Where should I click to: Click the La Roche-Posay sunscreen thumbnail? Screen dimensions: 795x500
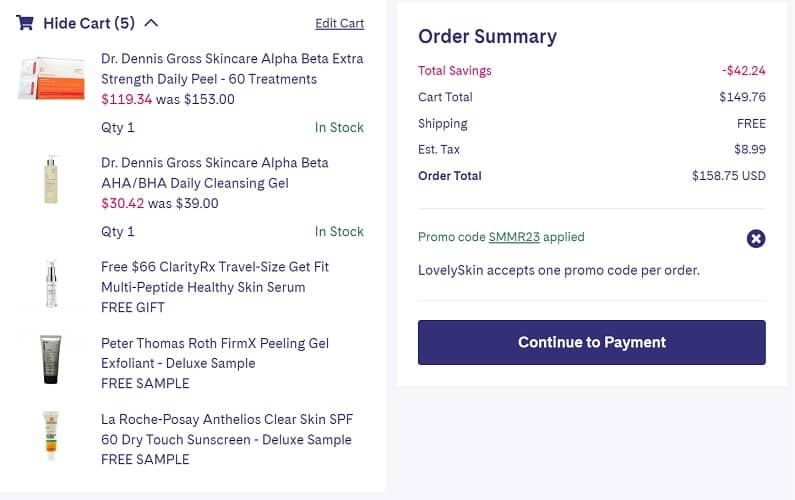coord(51,436)
